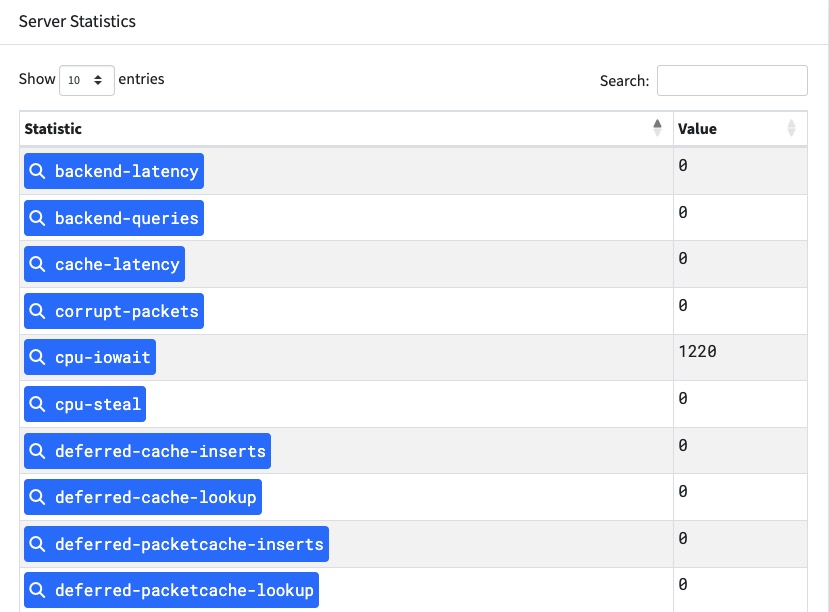The height and width of the screenshot is (612, 829).
Task: Click the magnifier icon on backend-queries
Action: (x=38, y=217)
